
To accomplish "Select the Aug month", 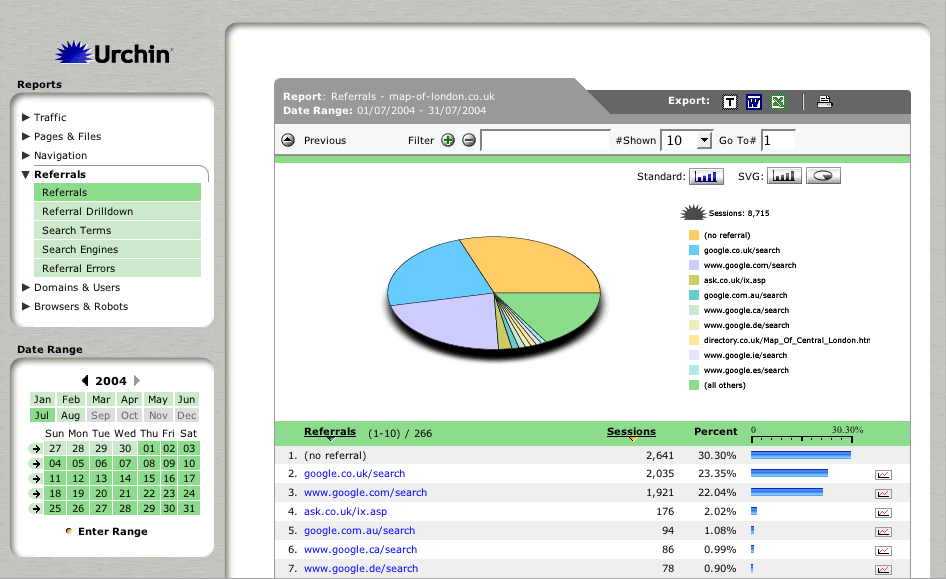I will pos(71,415).
